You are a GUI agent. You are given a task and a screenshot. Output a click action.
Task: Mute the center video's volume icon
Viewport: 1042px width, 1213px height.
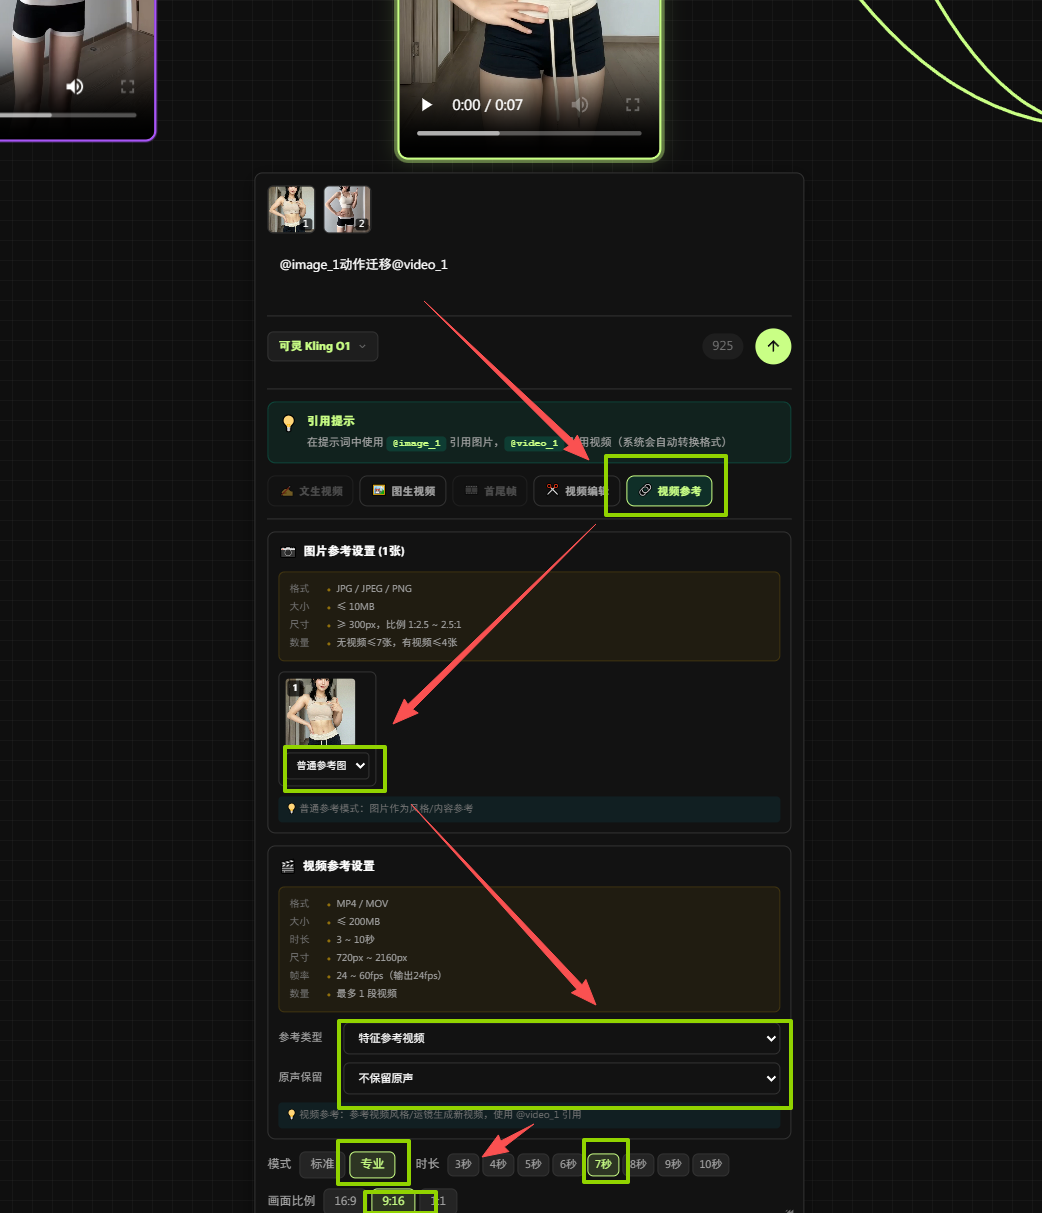(x=580, y=105)
